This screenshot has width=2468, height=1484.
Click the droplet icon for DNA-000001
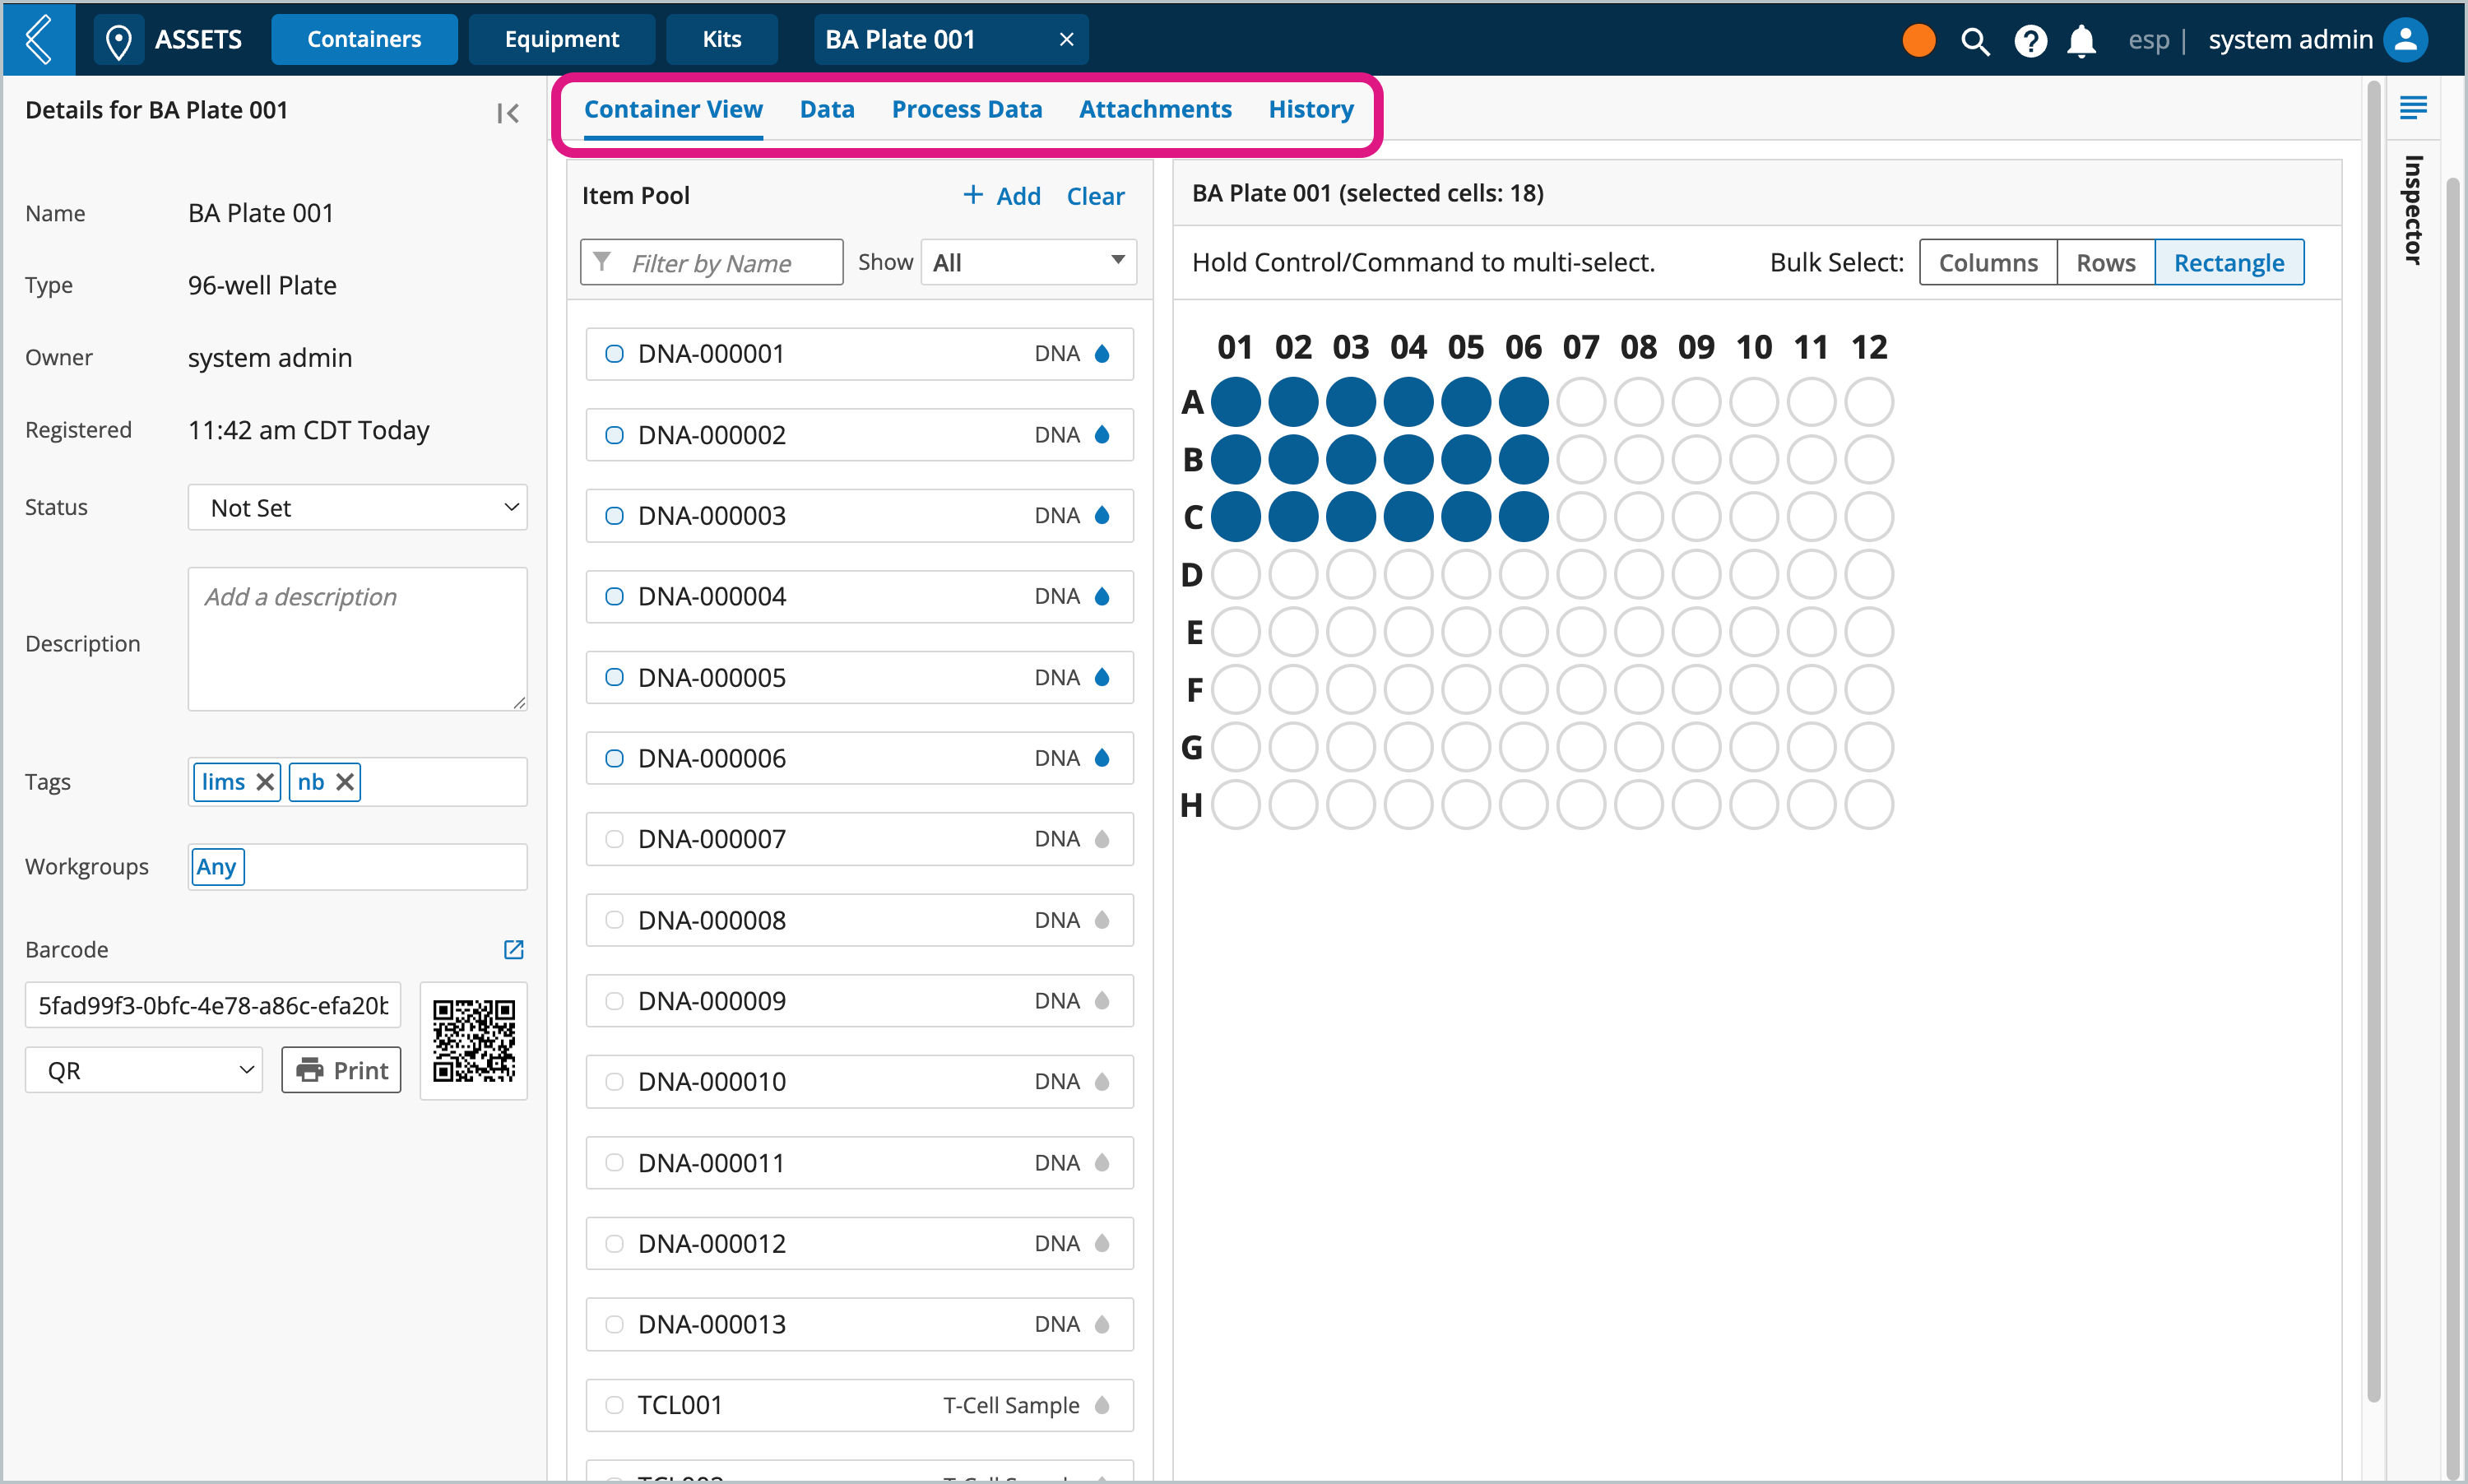coord(1102,353)
